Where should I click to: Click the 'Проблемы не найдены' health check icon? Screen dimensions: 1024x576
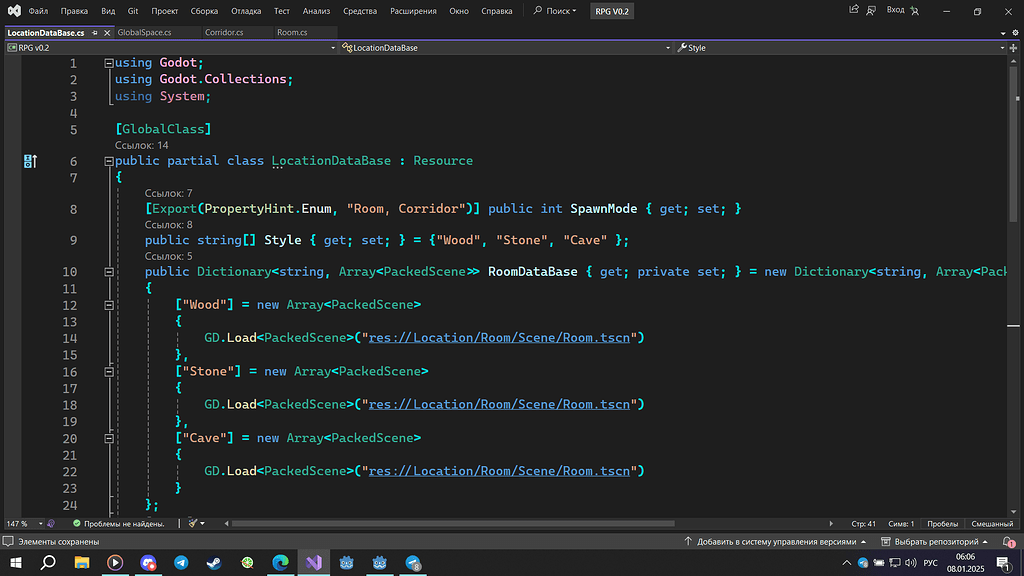pyautogui.click(x=76, y=523)
